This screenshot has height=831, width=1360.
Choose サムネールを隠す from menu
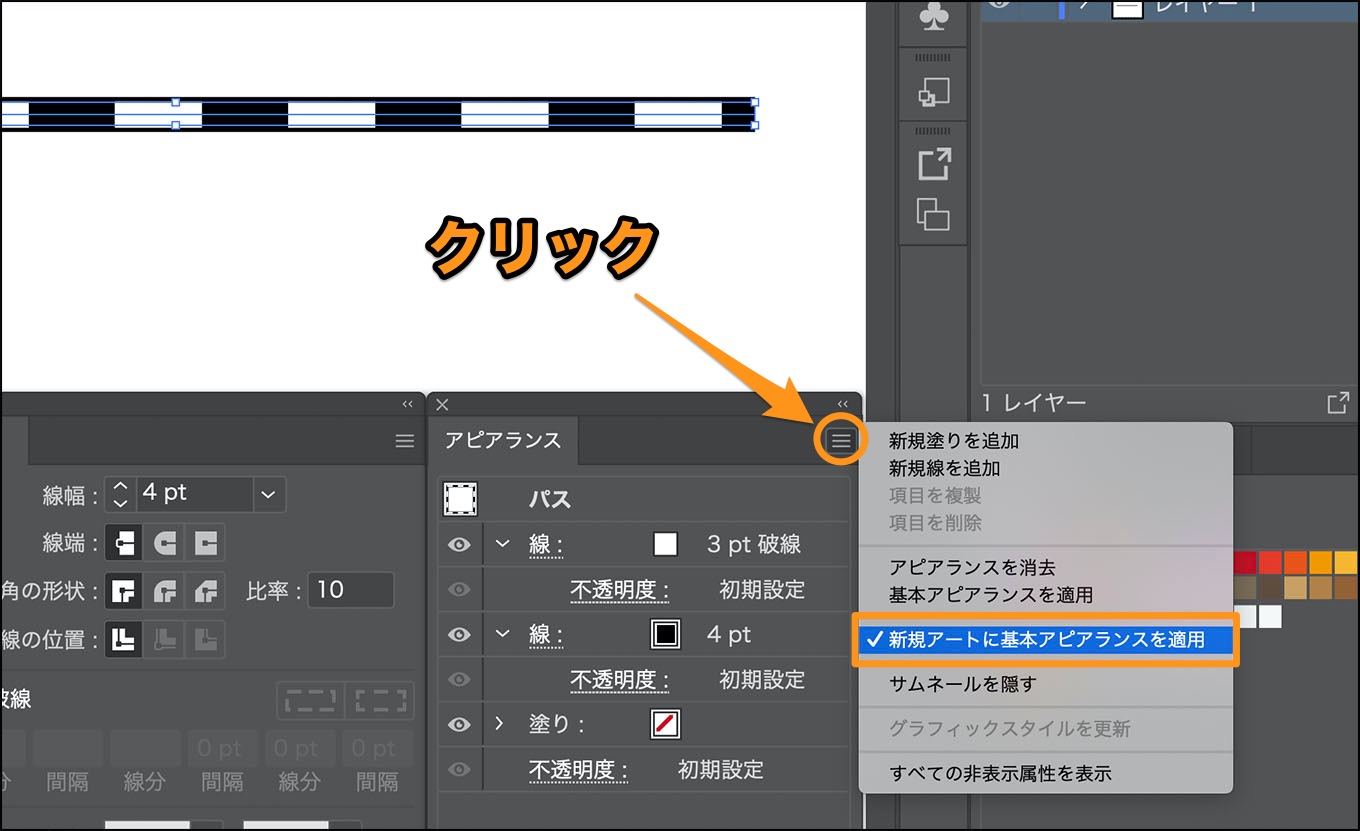[963, 684]
